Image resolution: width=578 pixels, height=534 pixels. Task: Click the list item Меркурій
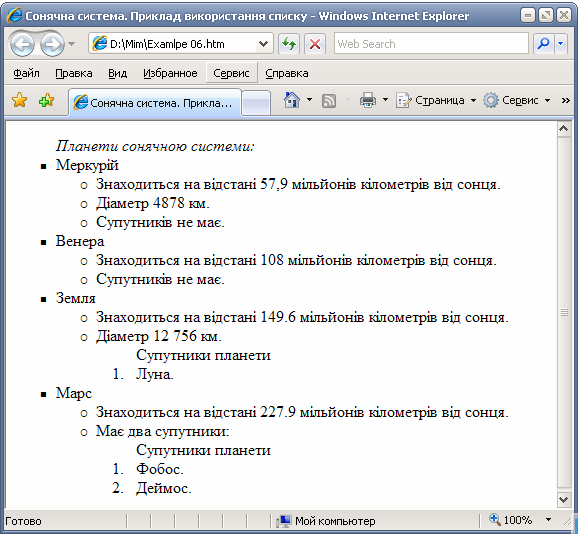coord(87,165)
